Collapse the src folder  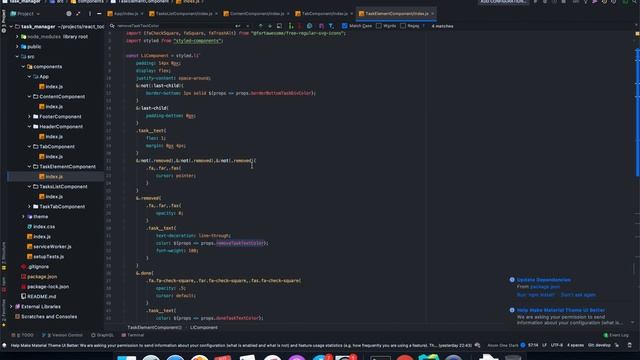[17, 56]
